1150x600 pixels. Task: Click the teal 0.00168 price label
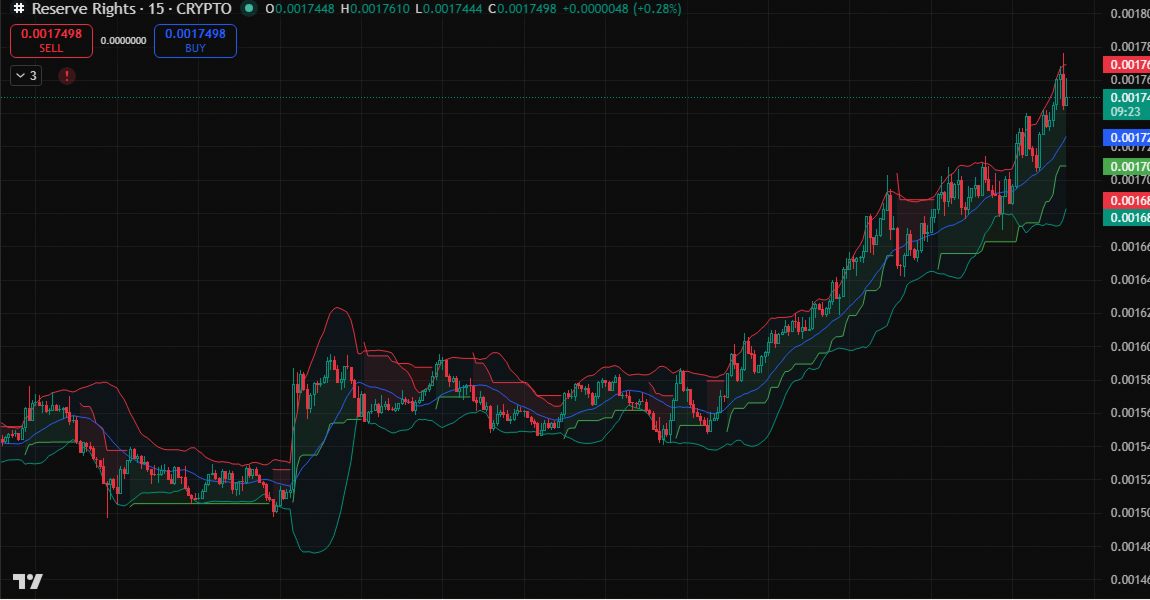tap(1127, 217)
